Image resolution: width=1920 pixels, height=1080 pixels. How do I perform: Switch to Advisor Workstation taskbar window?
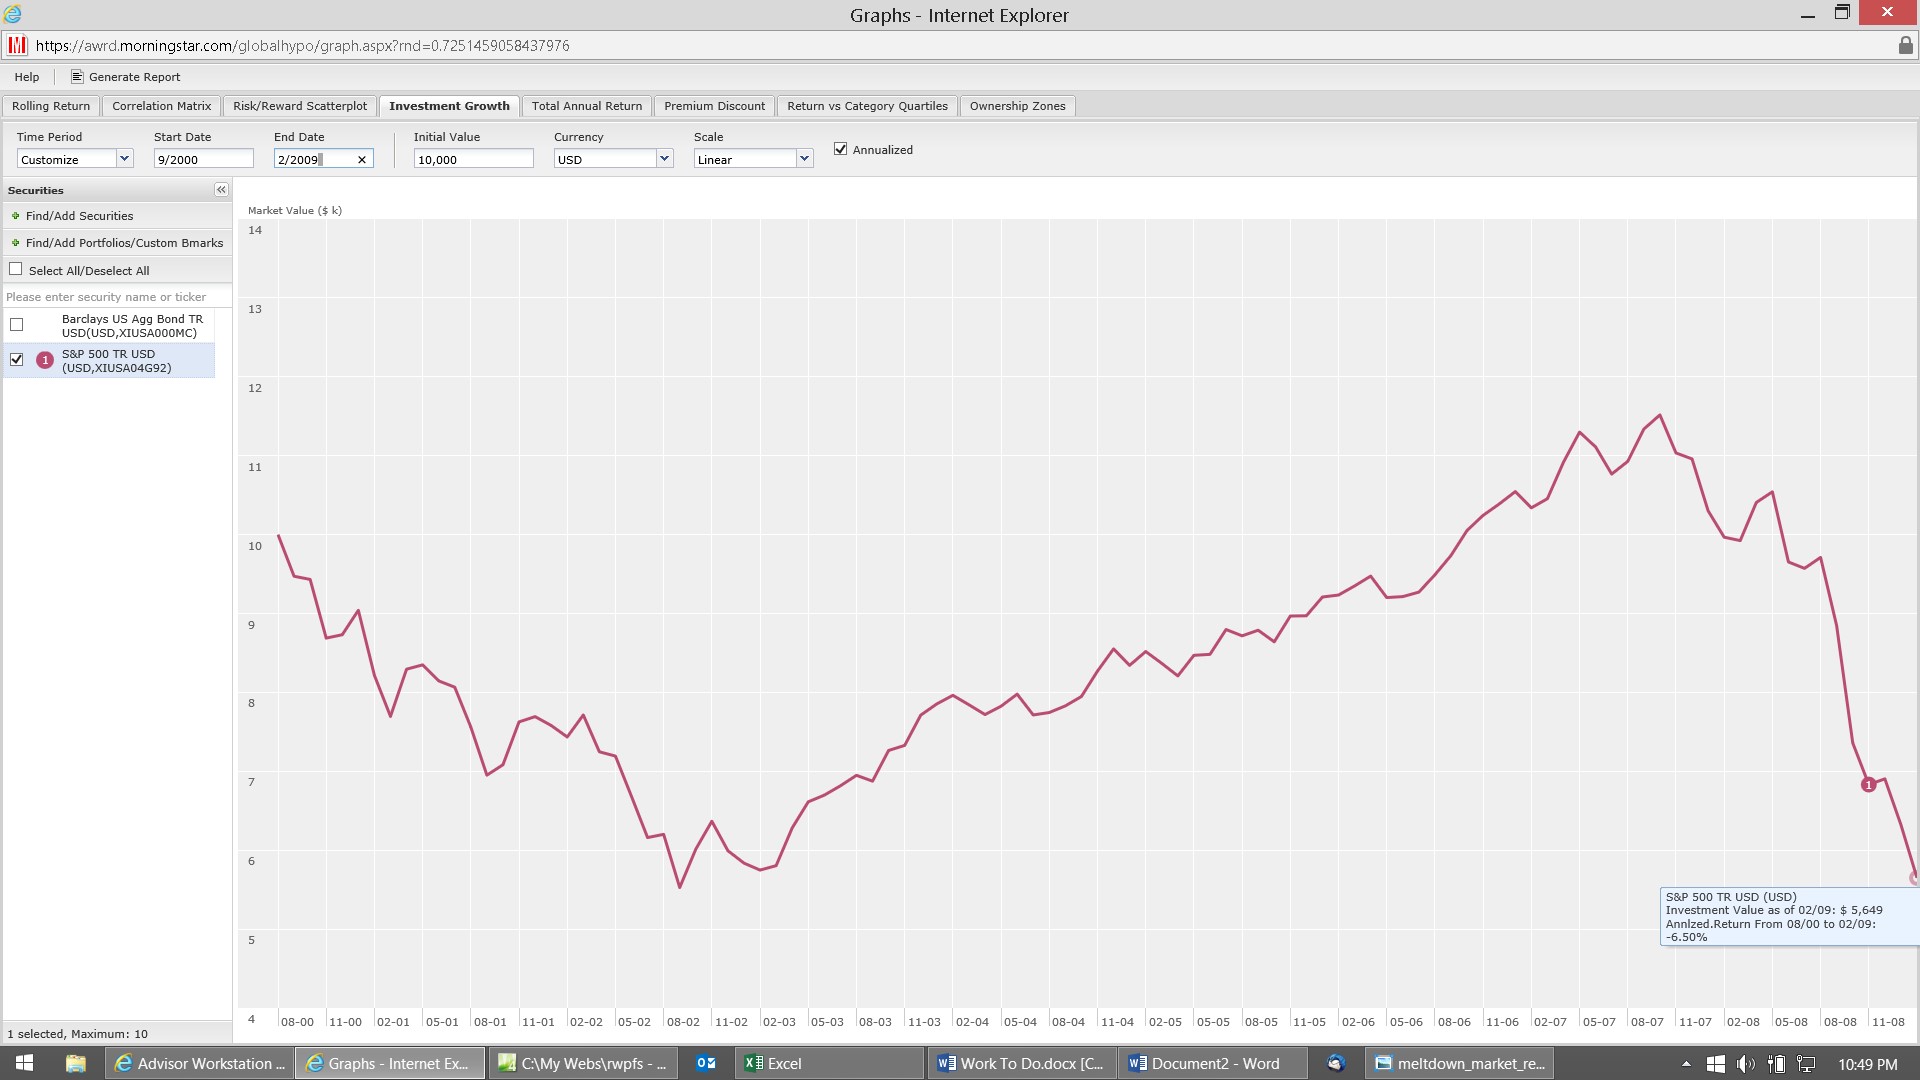pyautogui.click(x=198, y=1063)
